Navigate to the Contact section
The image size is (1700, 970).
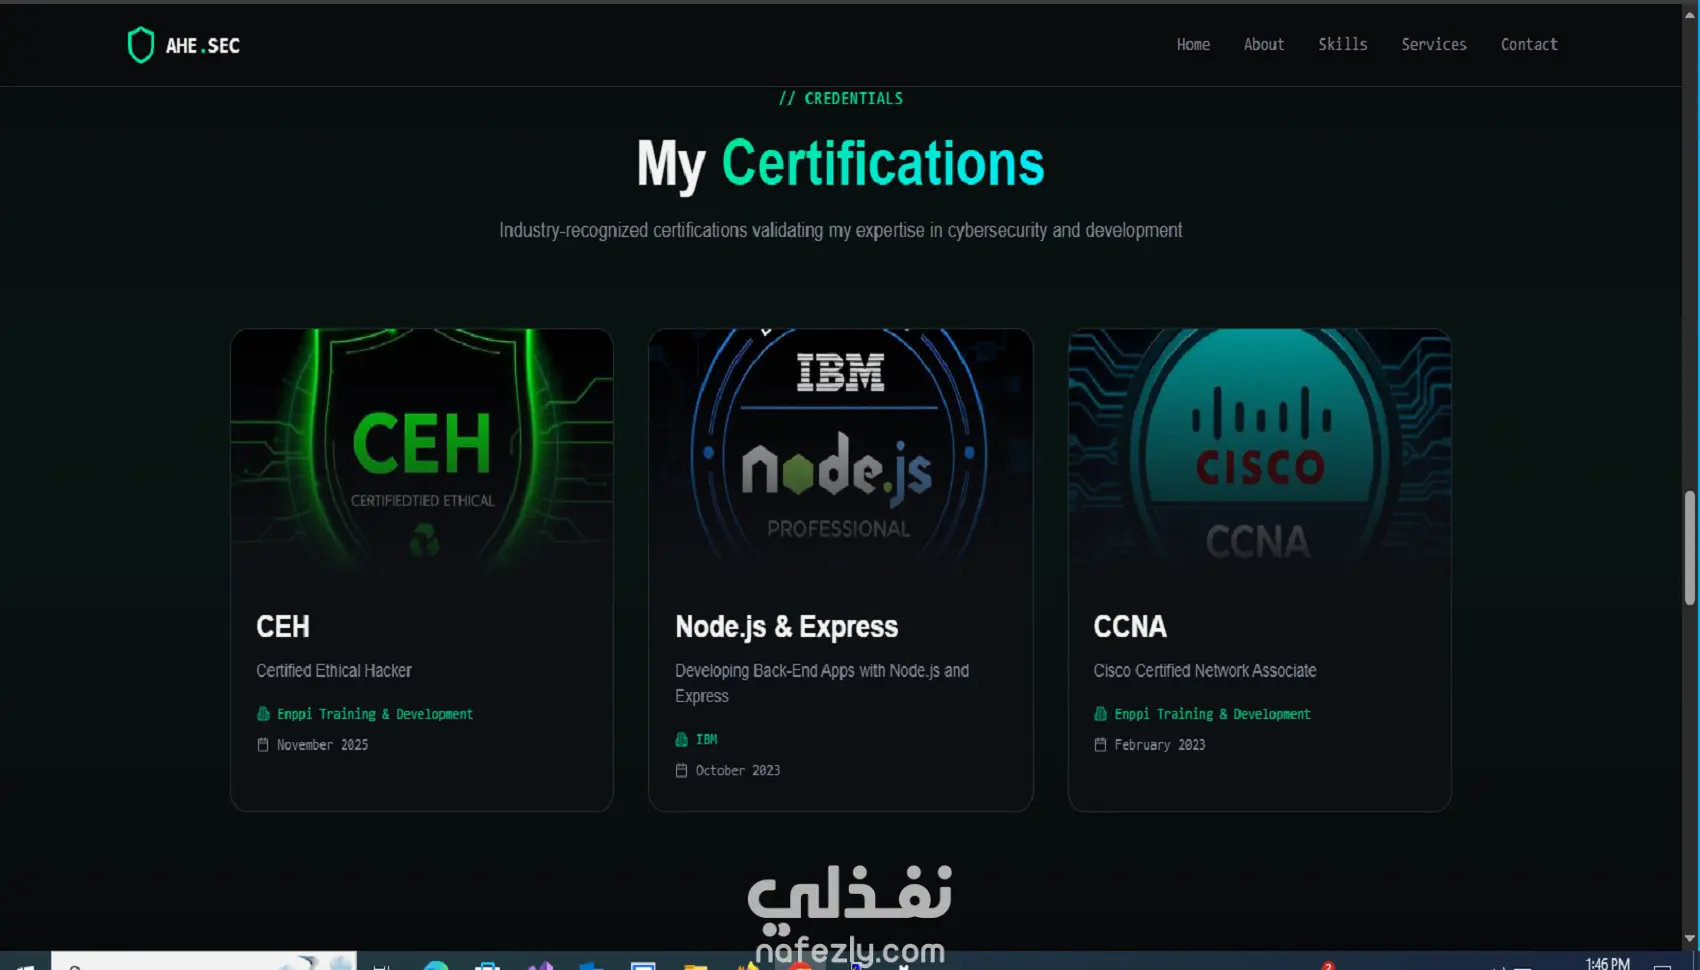click(x=1529, y=45)
